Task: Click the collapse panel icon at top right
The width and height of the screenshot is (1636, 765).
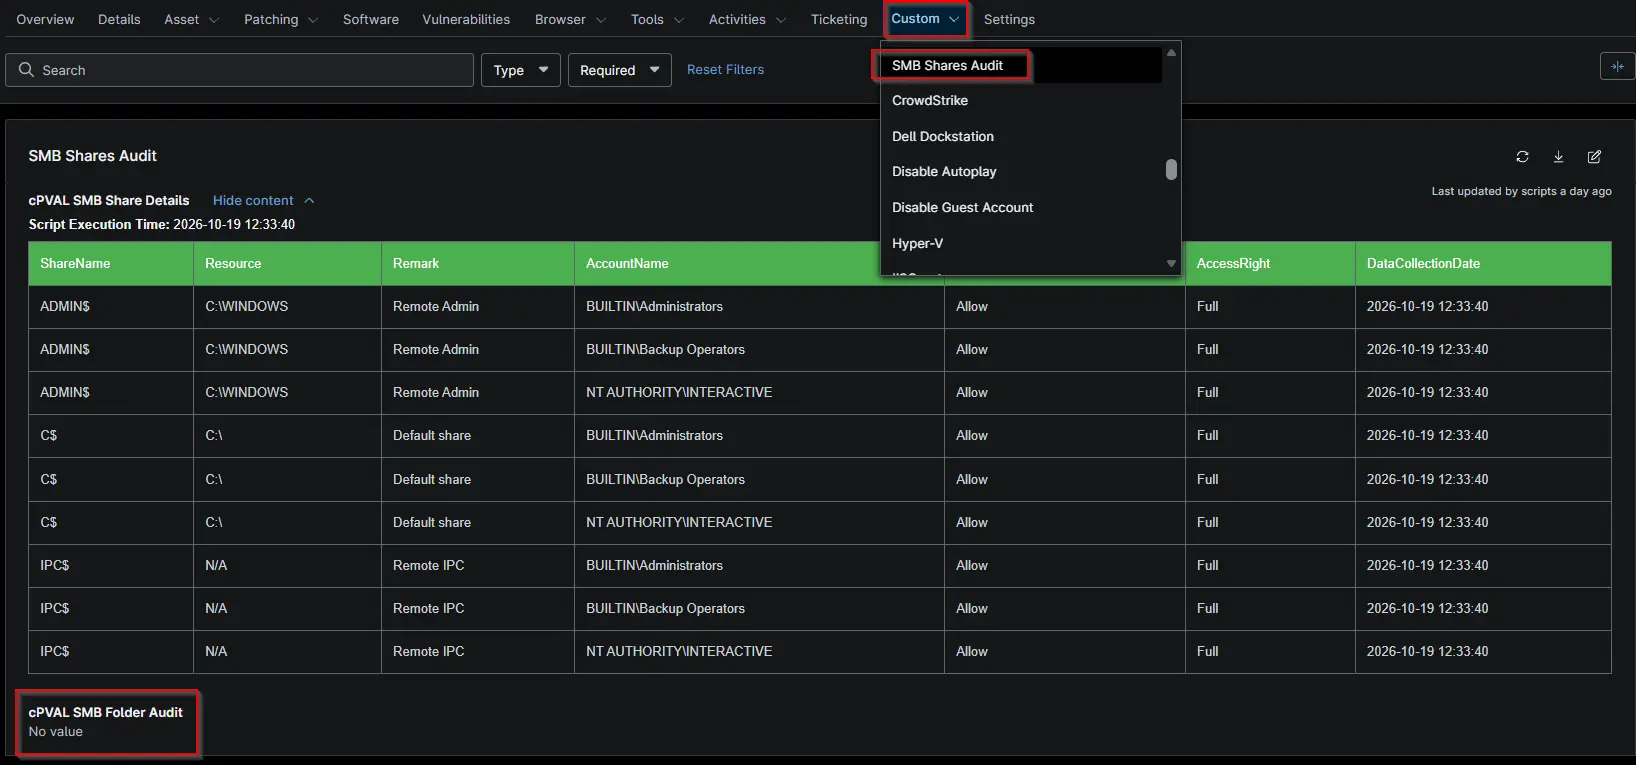Action: tap(1617, 67)
